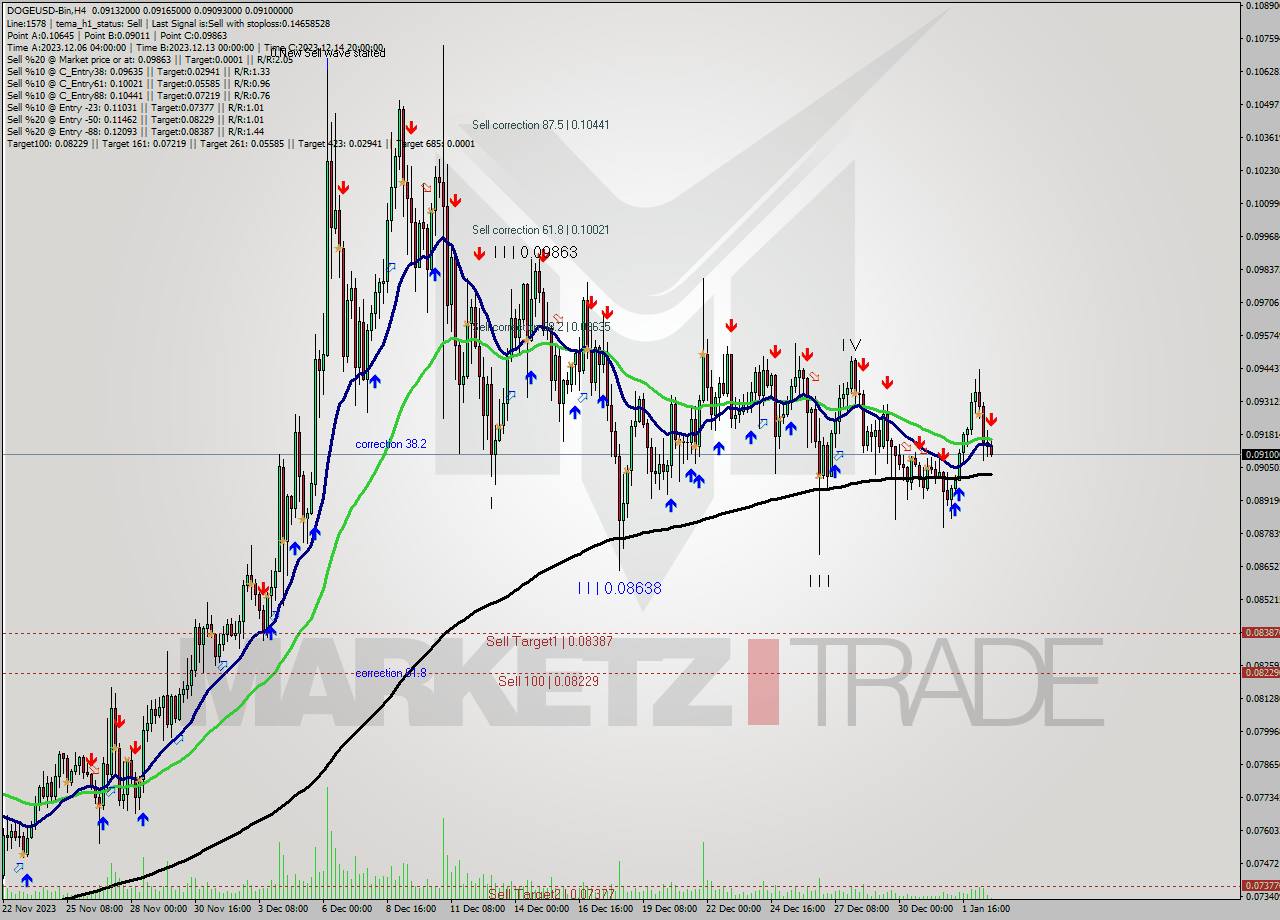Image resolution: width=1280 pixels, height=920 pixels.
Task: Click the 0.08652 price axis label
Action: pos(1262,566)
